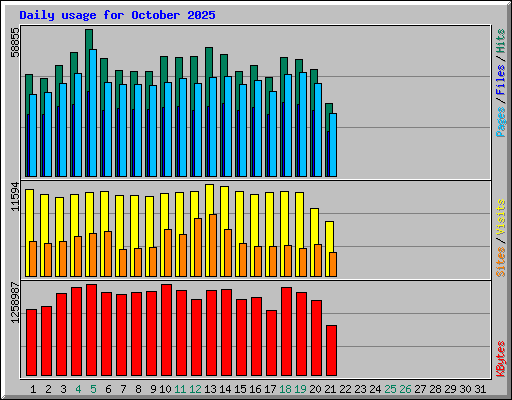Click day 11 on the x-axis
Screen dimensions: 512x400
pyautogui.click(x=180, y=389)
